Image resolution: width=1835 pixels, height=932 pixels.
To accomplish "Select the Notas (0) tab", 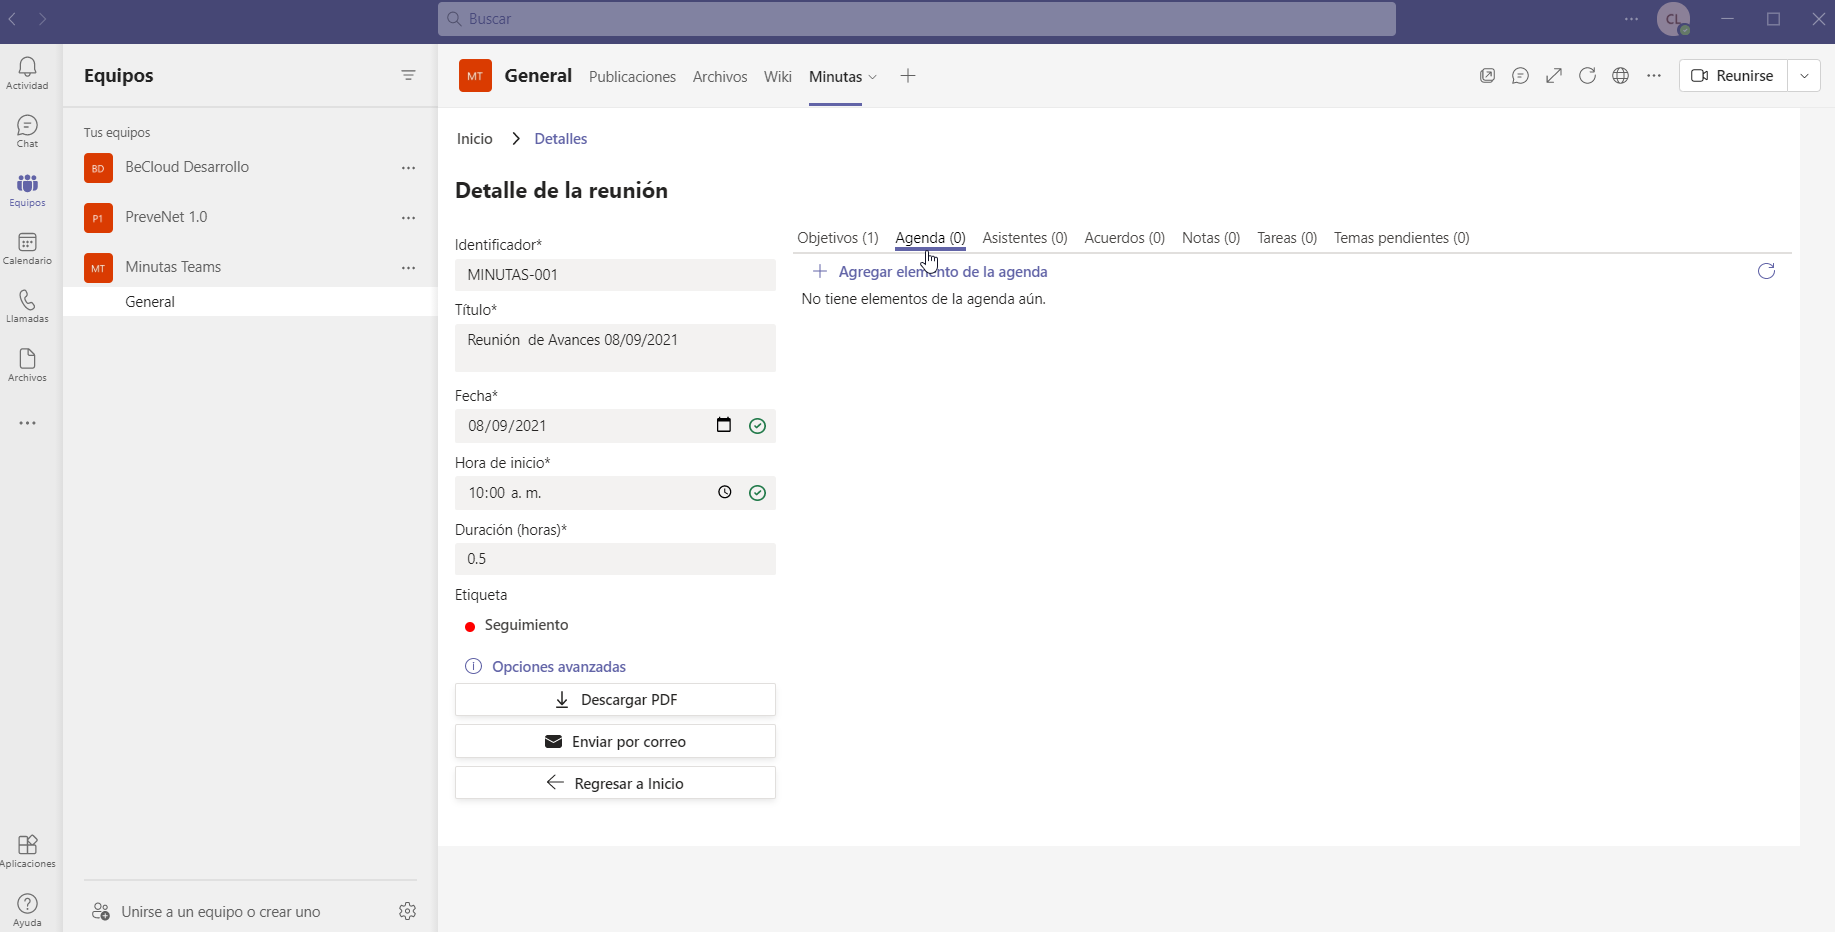I will click(1211, 238).
